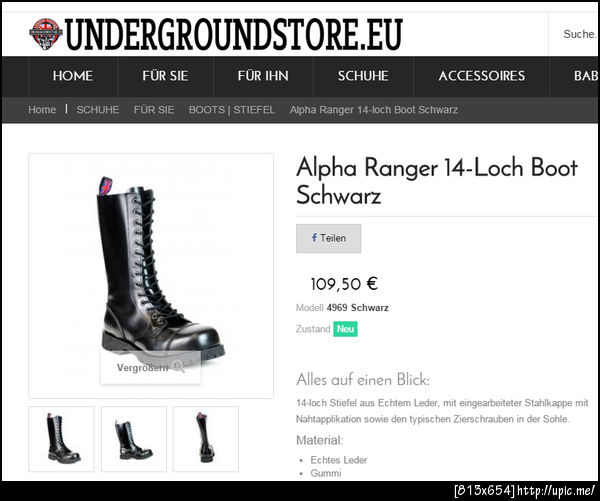Open BOOTS | STIEFEL breadcrumb category
600x501 pixels.
click(232, 110)
